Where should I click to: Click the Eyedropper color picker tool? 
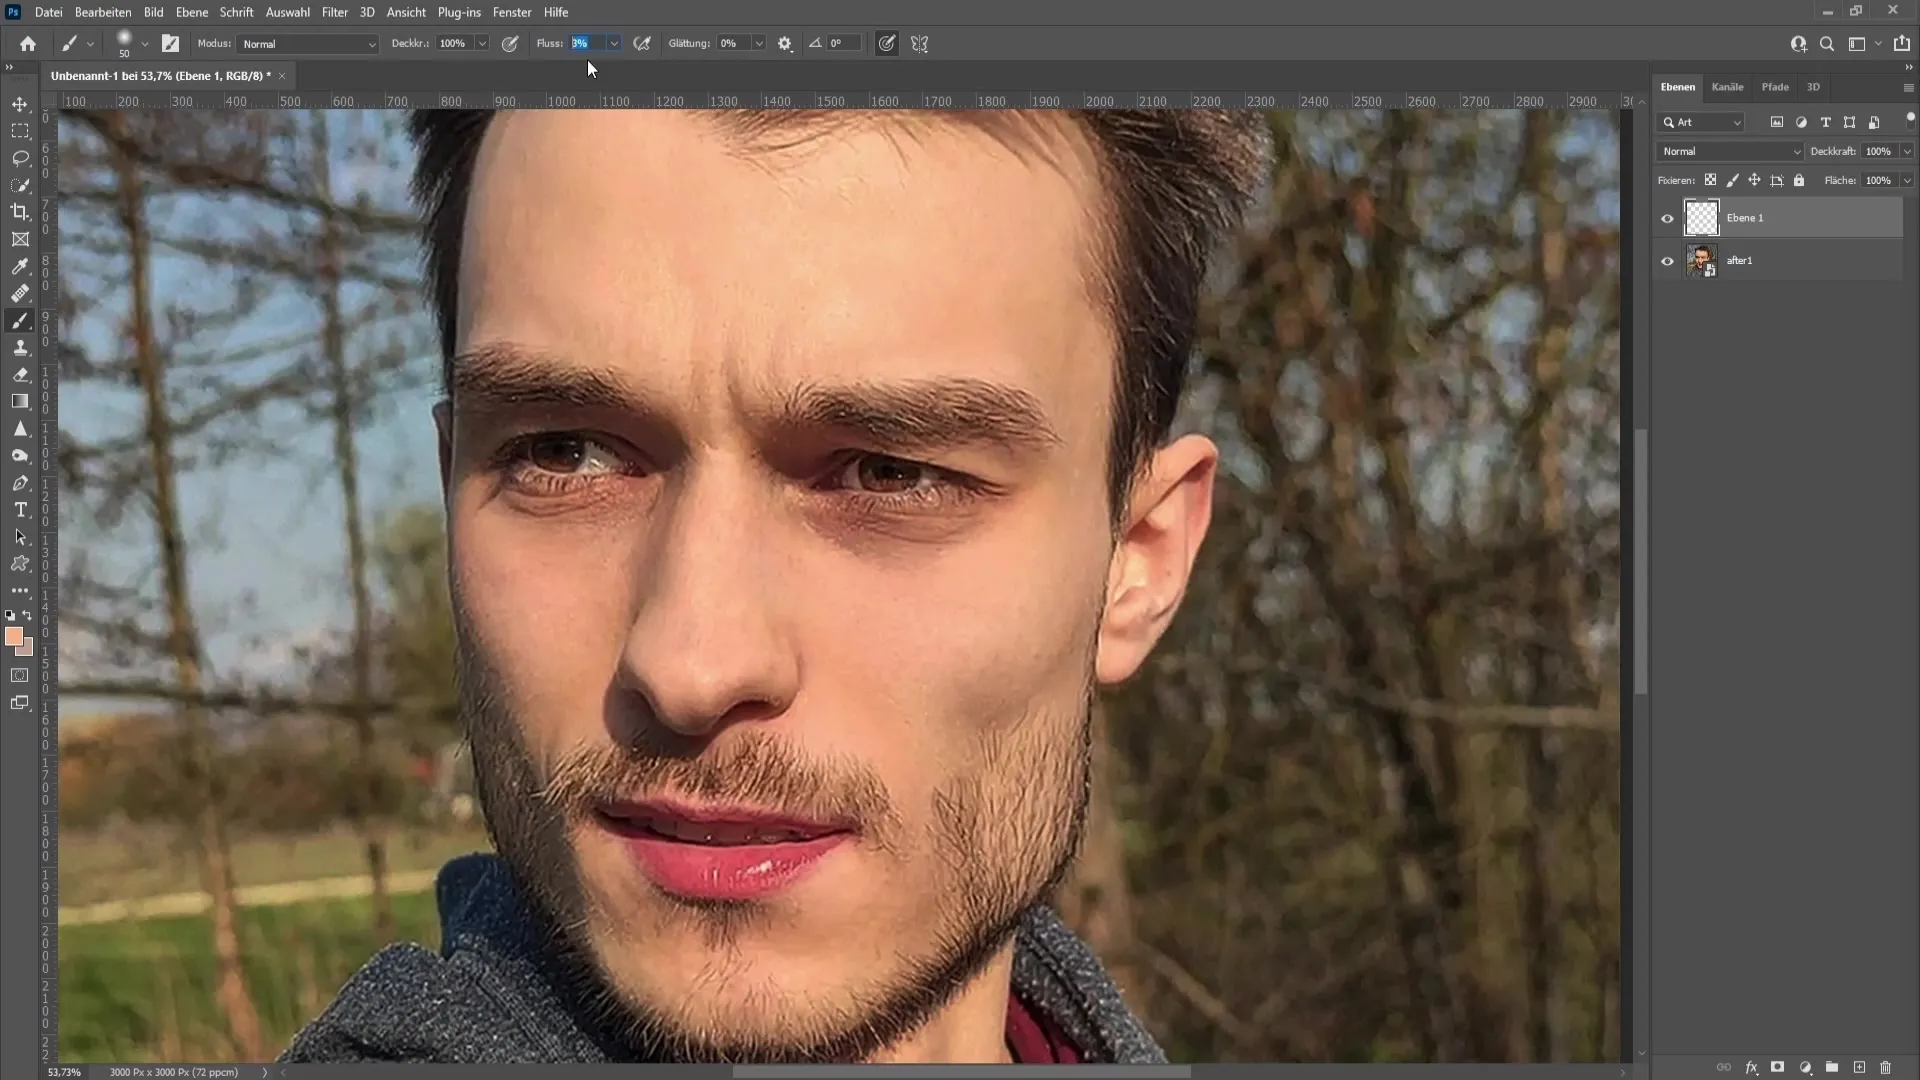[22, 266]
